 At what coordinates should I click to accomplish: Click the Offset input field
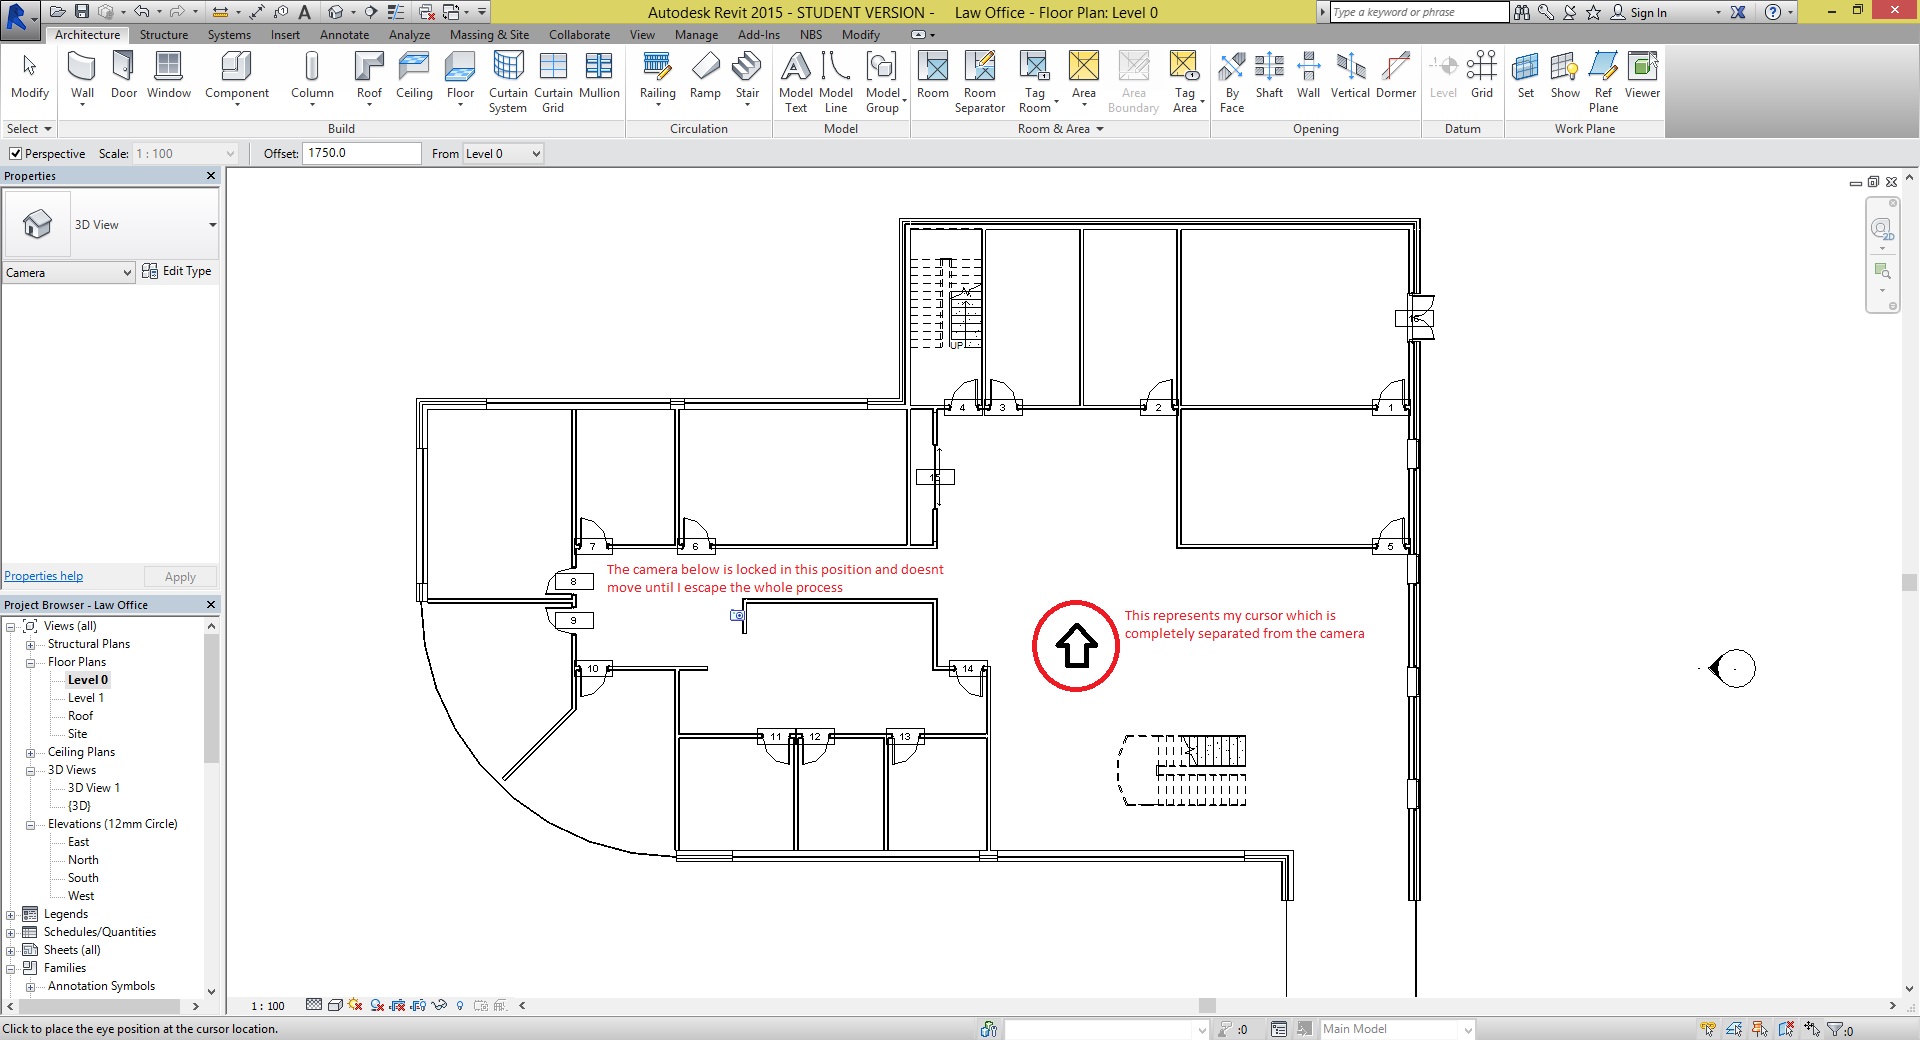[x=361, y=153]
